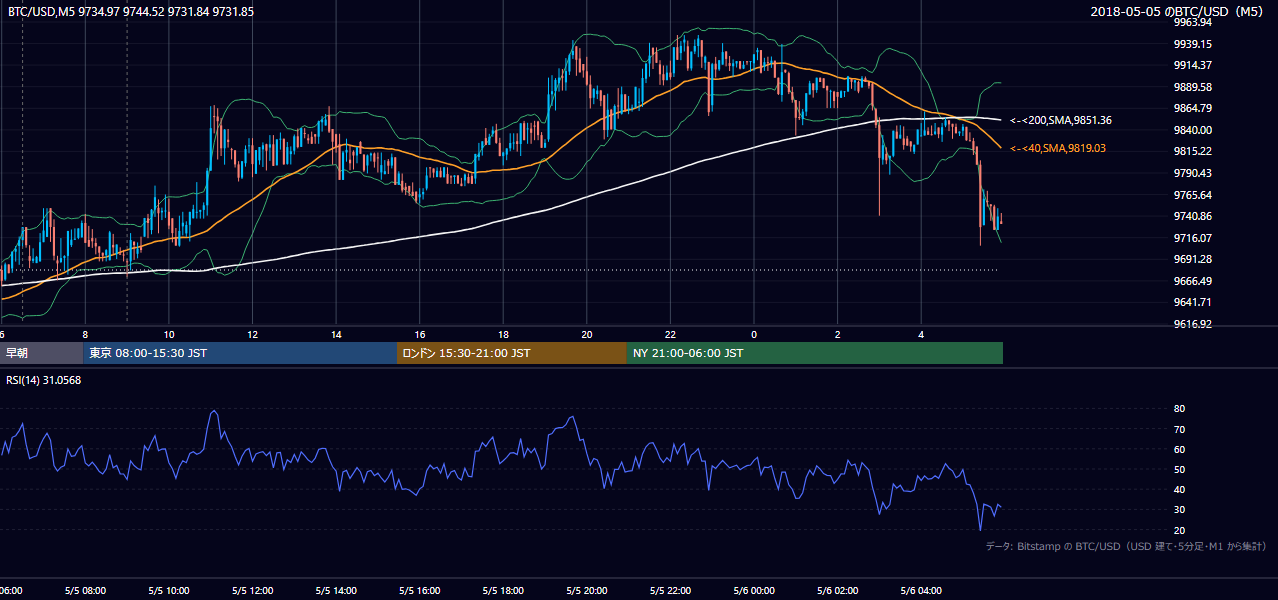Image resolution: width=1278 pixels, height=600 pixels.
Task: Click the BTC/USD,M5 OHLC title text
Action: [x=131, y=11]
